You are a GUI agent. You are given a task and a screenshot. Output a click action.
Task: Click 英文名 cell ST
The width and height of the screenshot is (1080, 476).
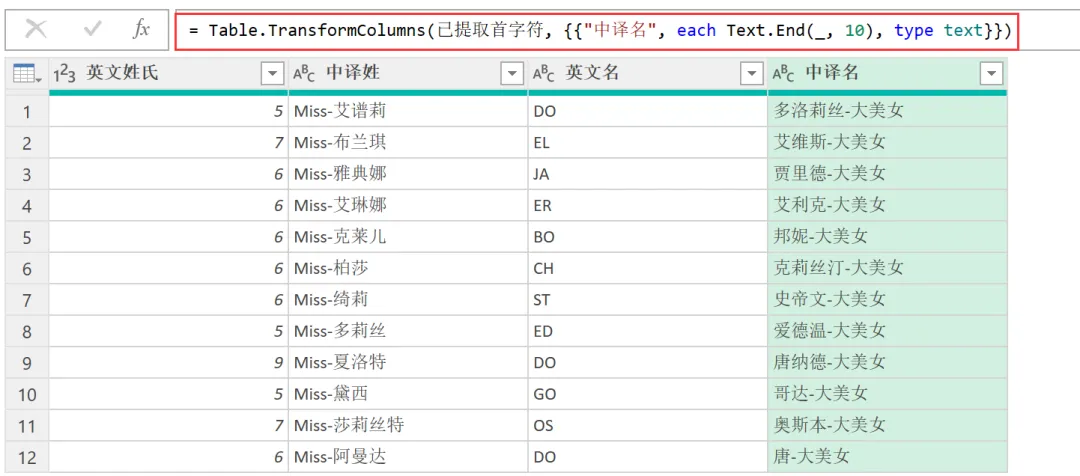pyautogui.click(x=647, y=300)
